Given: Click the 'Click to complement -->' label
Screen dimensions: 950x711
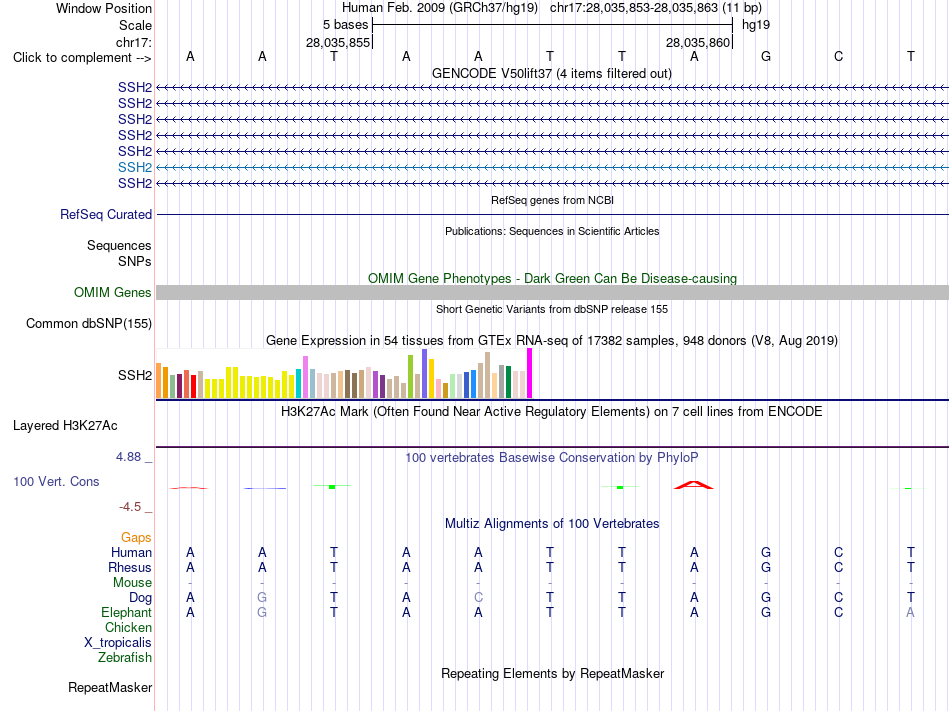Looking at the screenshot, I should [x=82, y=58].
